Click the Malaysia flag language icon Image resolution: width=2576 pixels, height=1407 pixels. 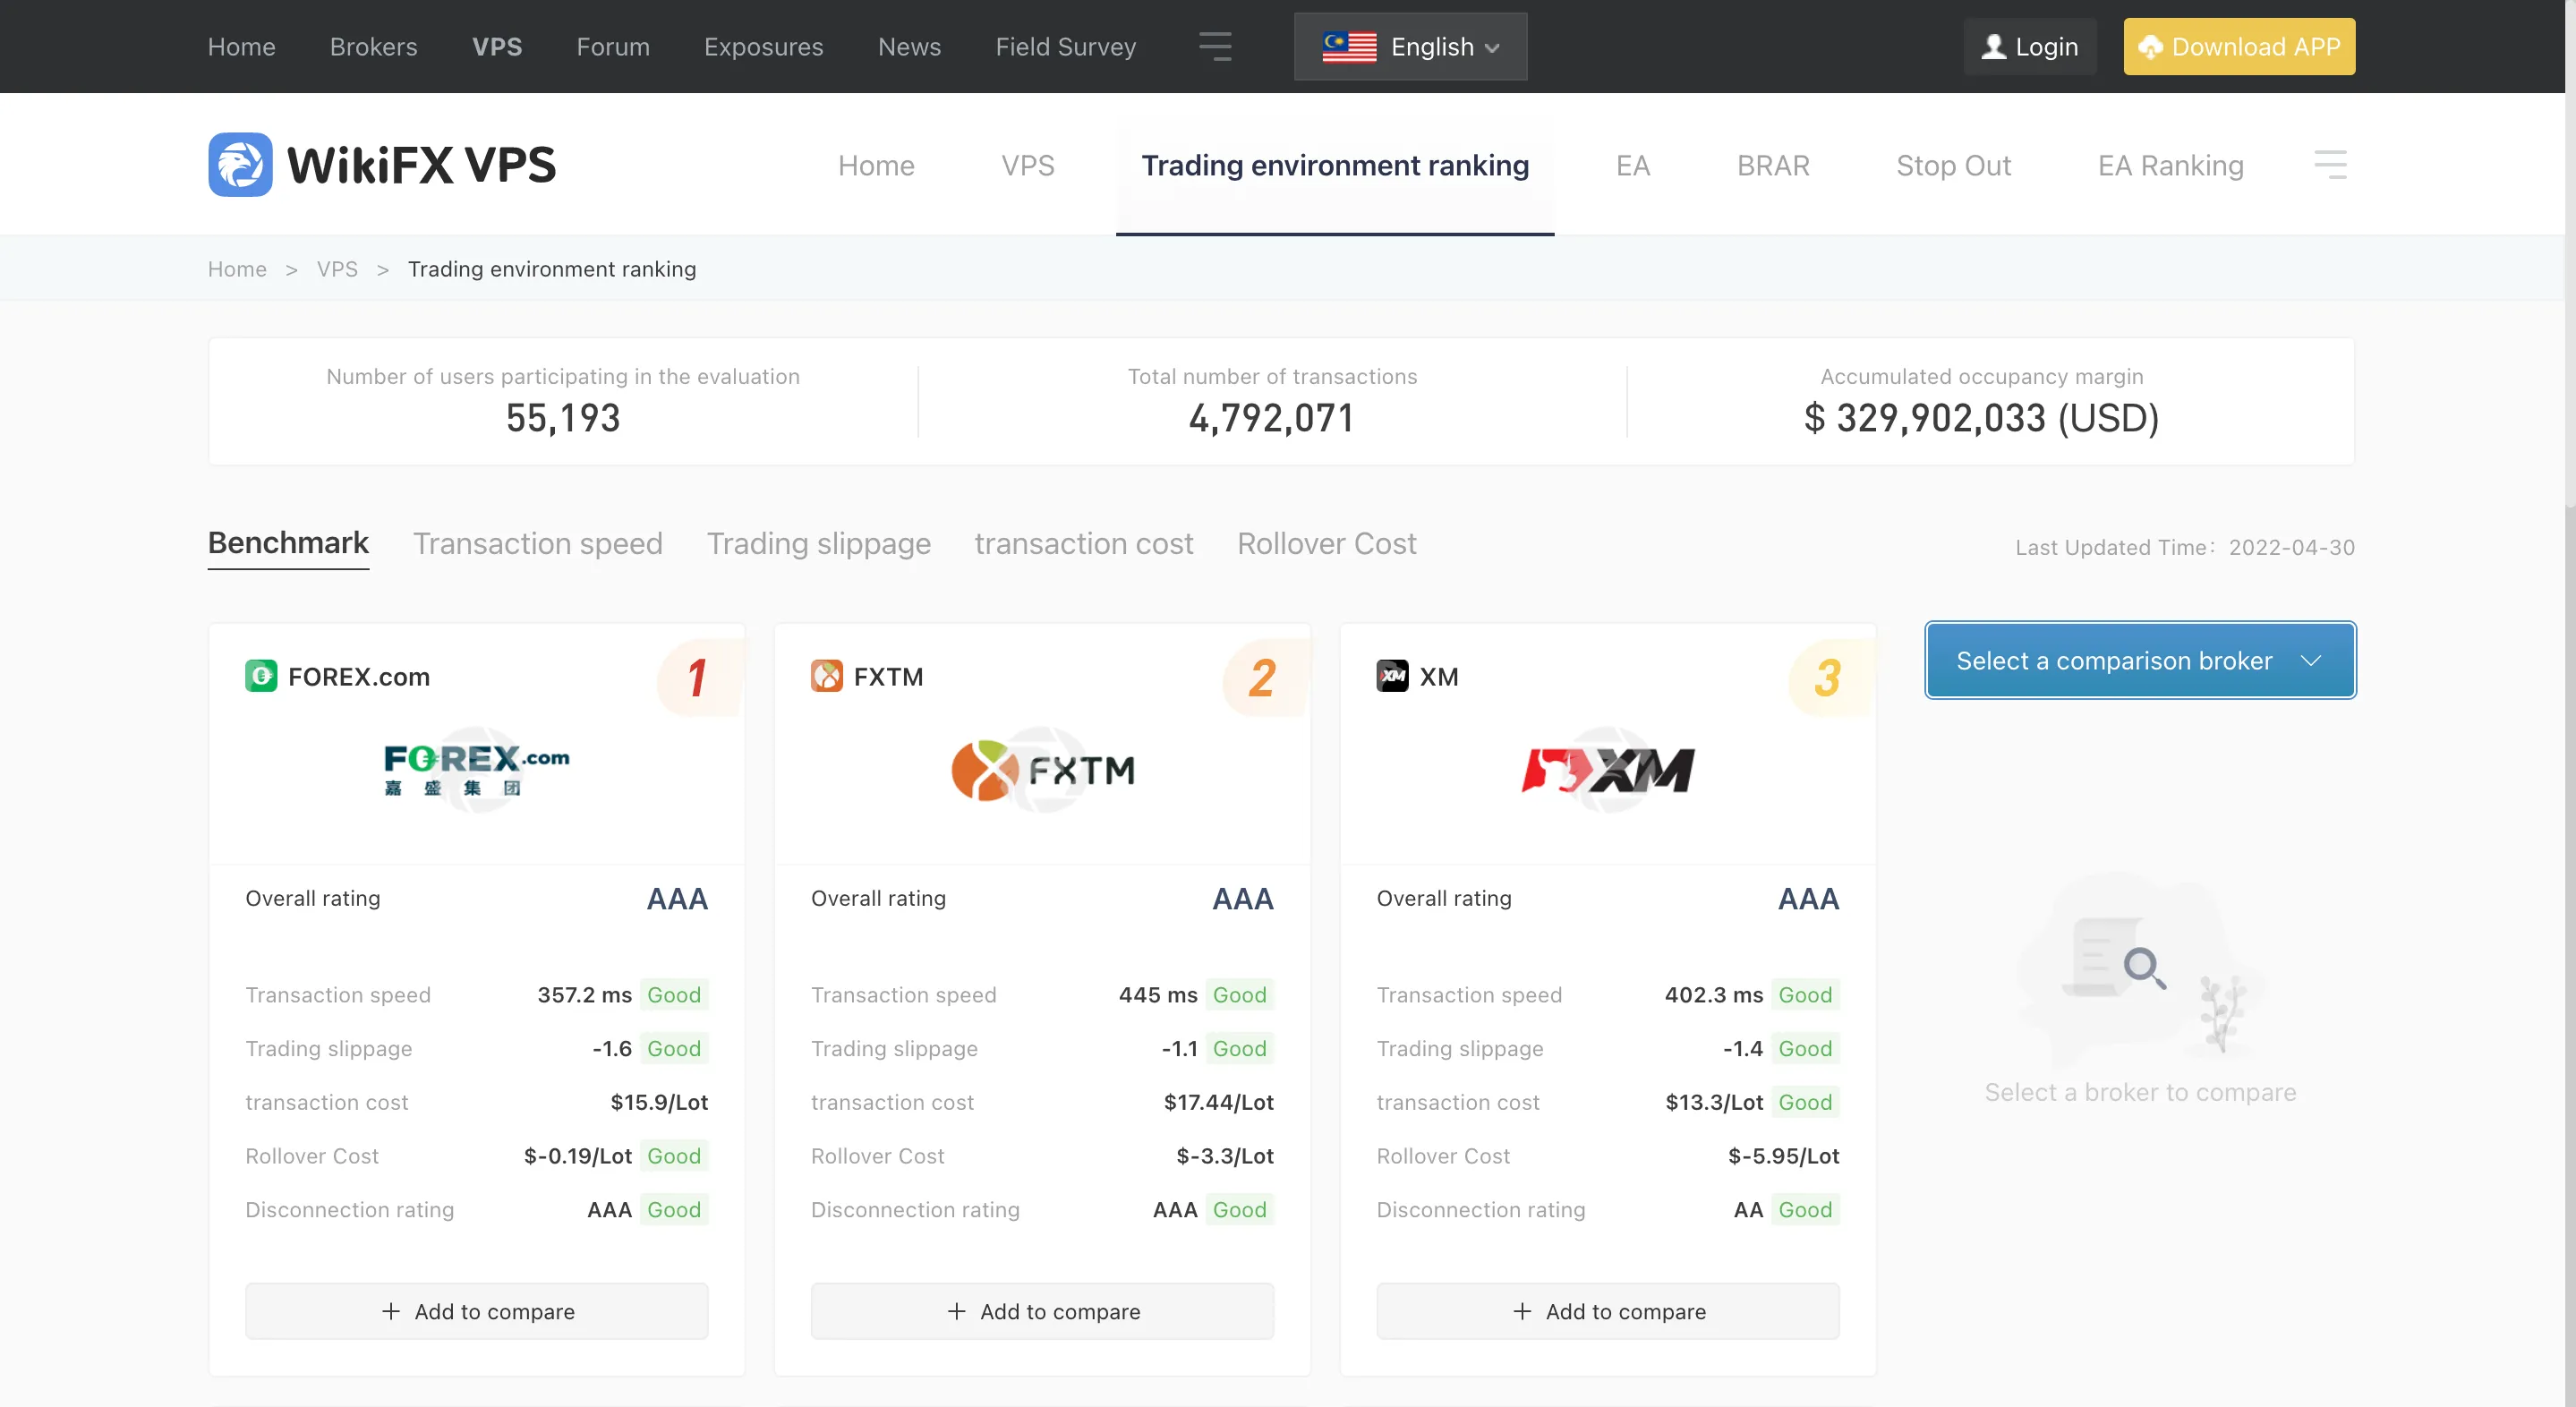click(1349, 46)
